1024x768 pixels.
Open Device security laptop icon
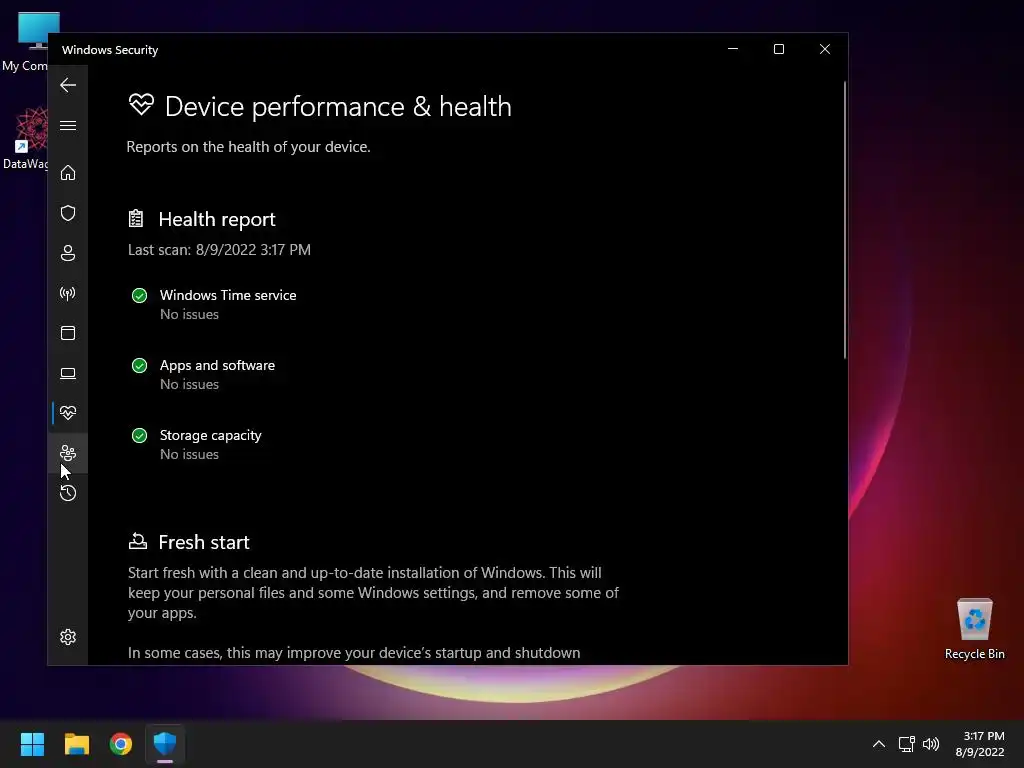[x=68, y=374]
